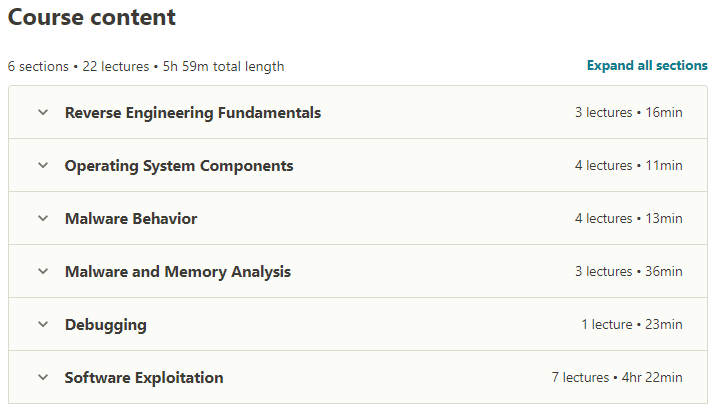The width and height of the screenshot is (717, 412).
Task: Click the '7 lectures • 4hr 22min' label
Action: (x=616, y=378)
